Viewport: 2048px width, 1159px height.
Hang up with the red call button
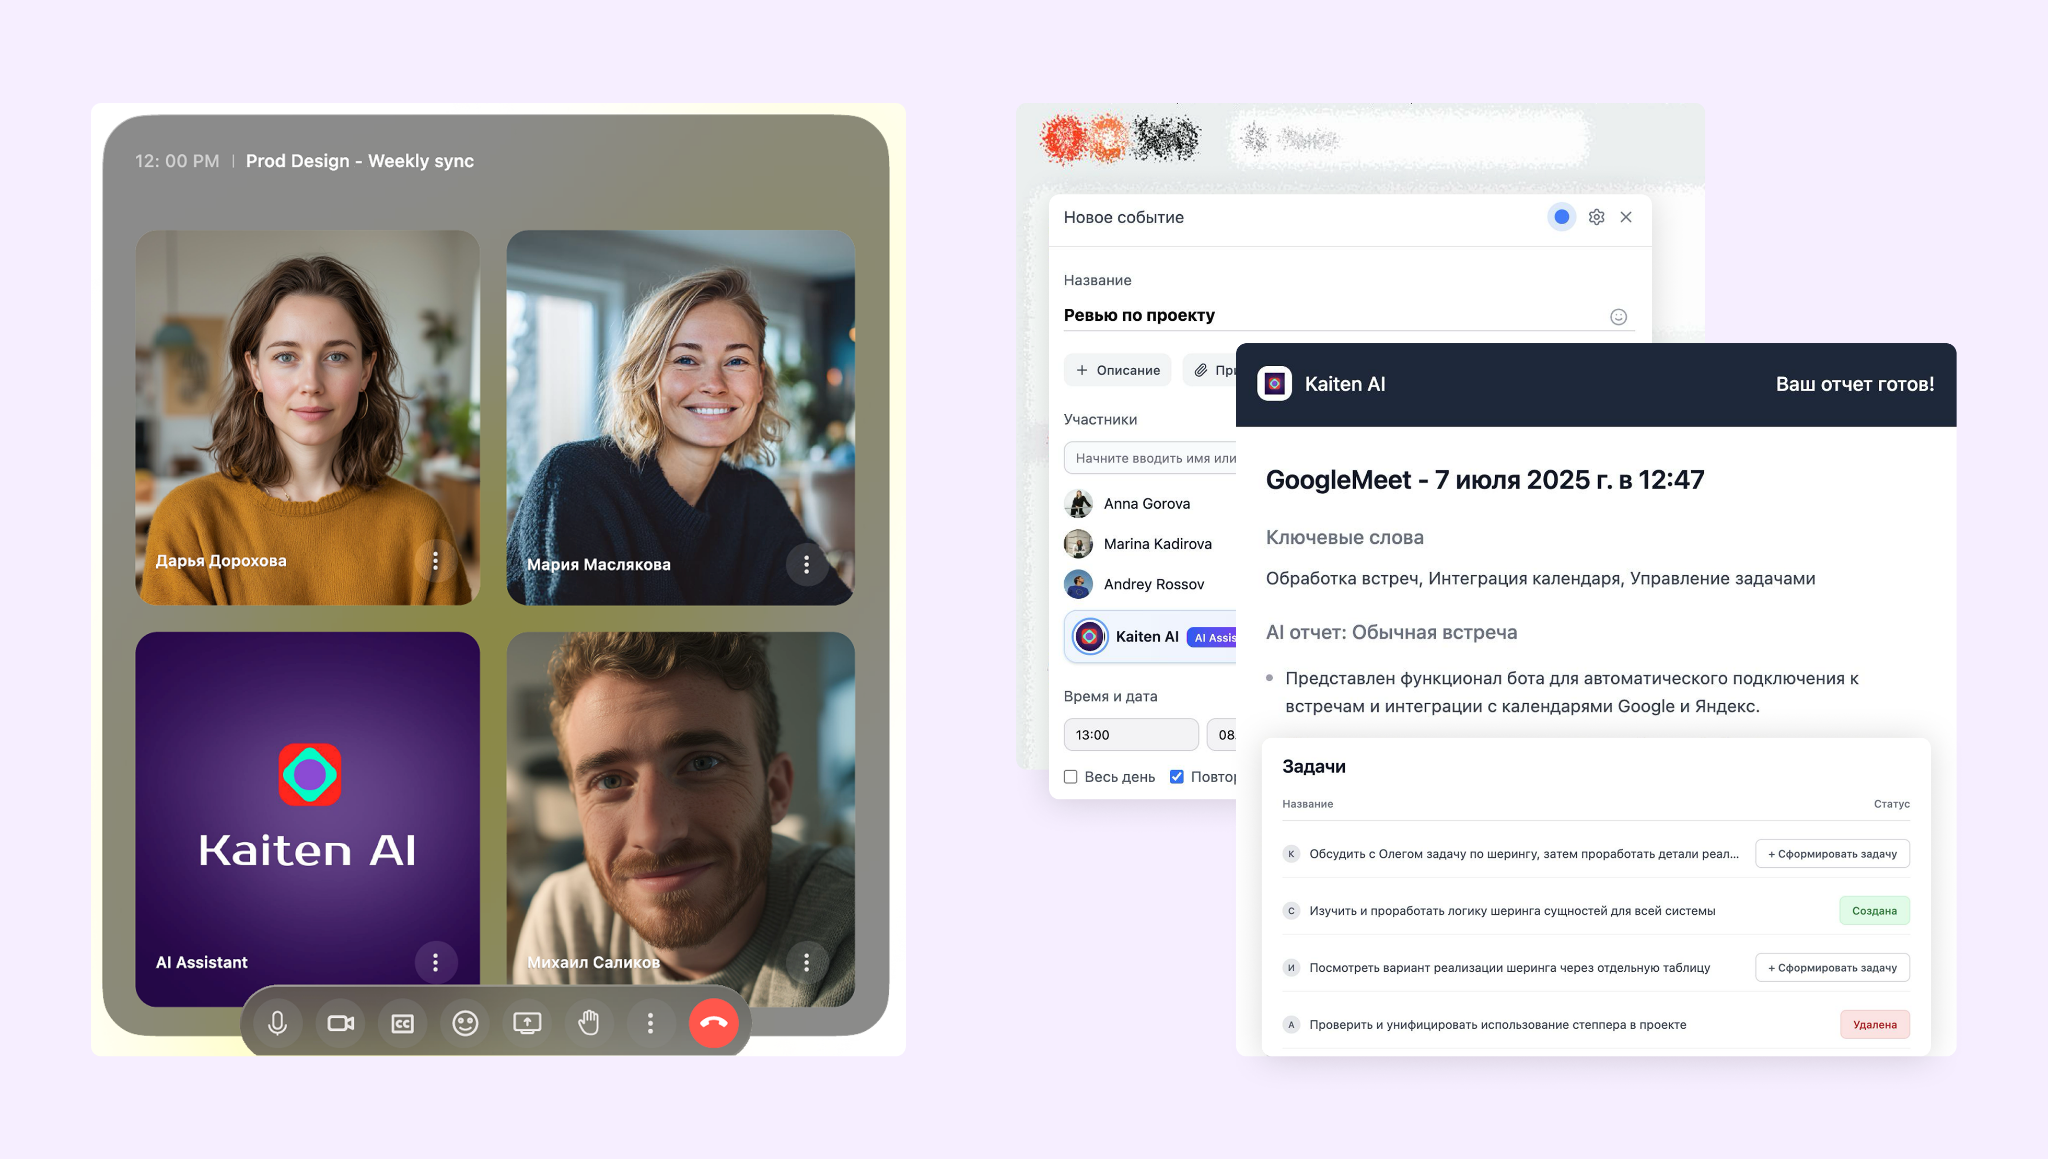click(x=713, y=1023)
